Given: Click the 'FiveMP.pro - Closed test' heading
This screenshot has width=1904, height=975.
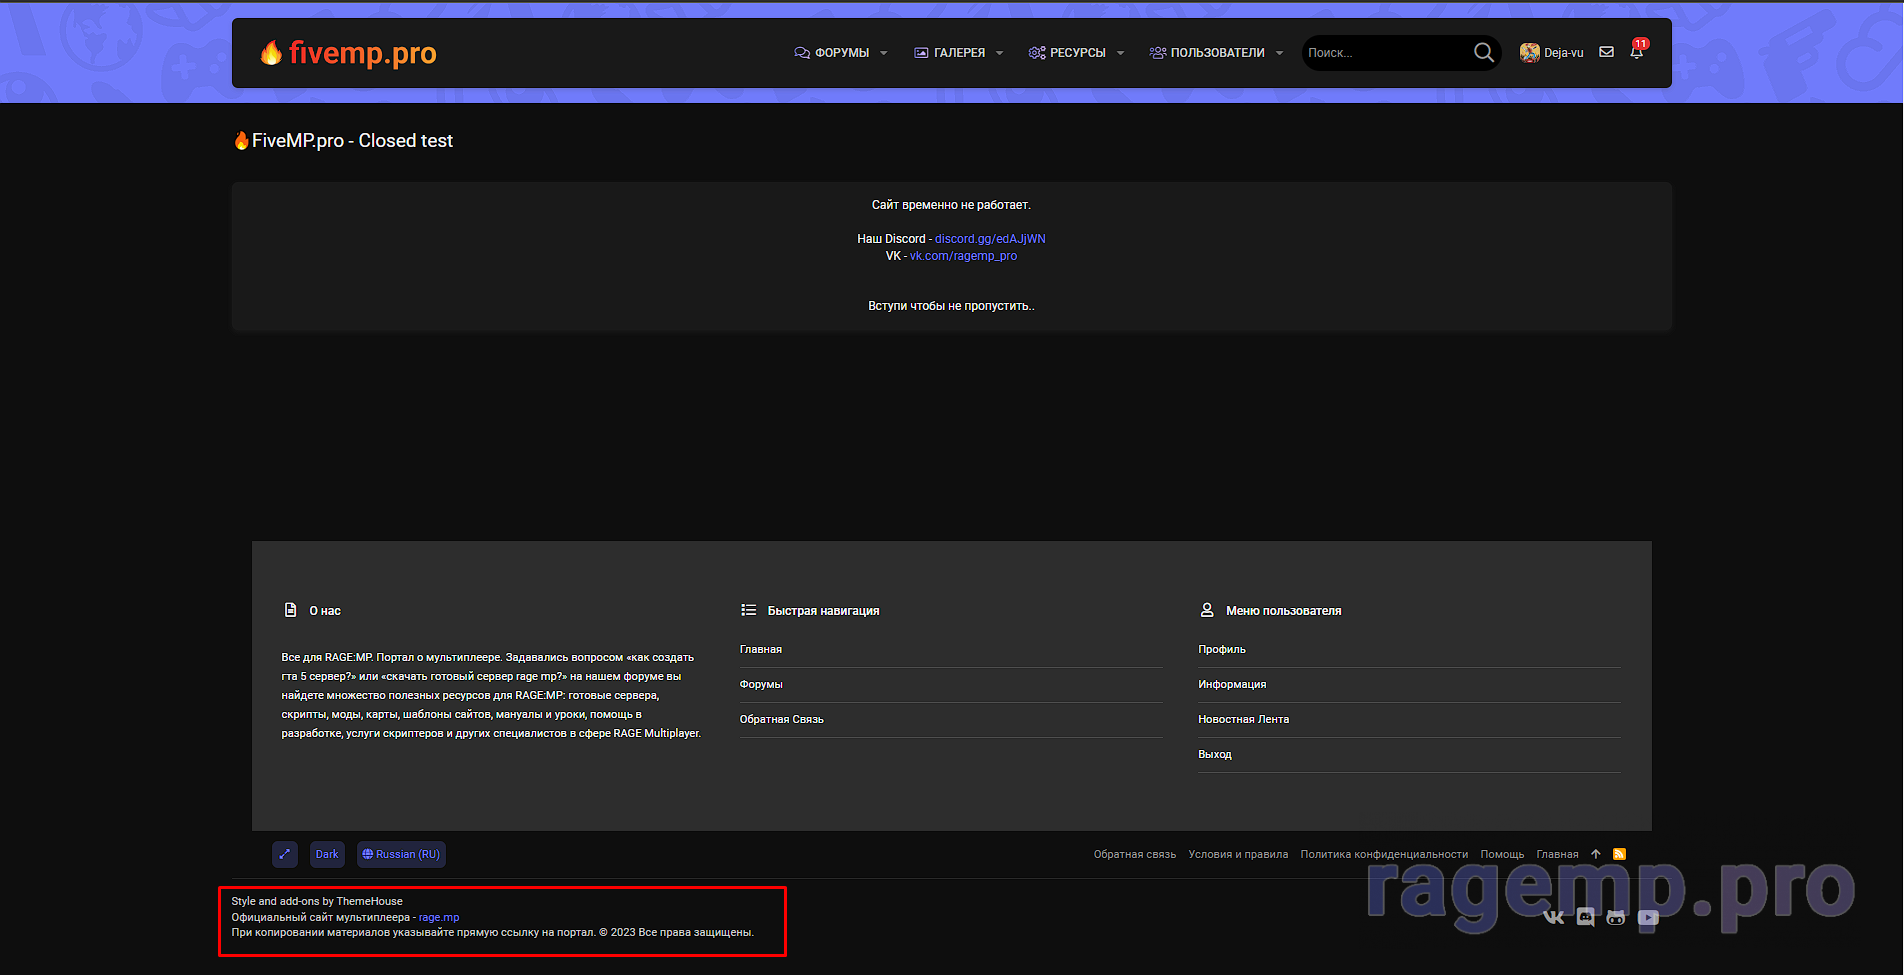Looking at the screenshot, I should coord(343,141).
